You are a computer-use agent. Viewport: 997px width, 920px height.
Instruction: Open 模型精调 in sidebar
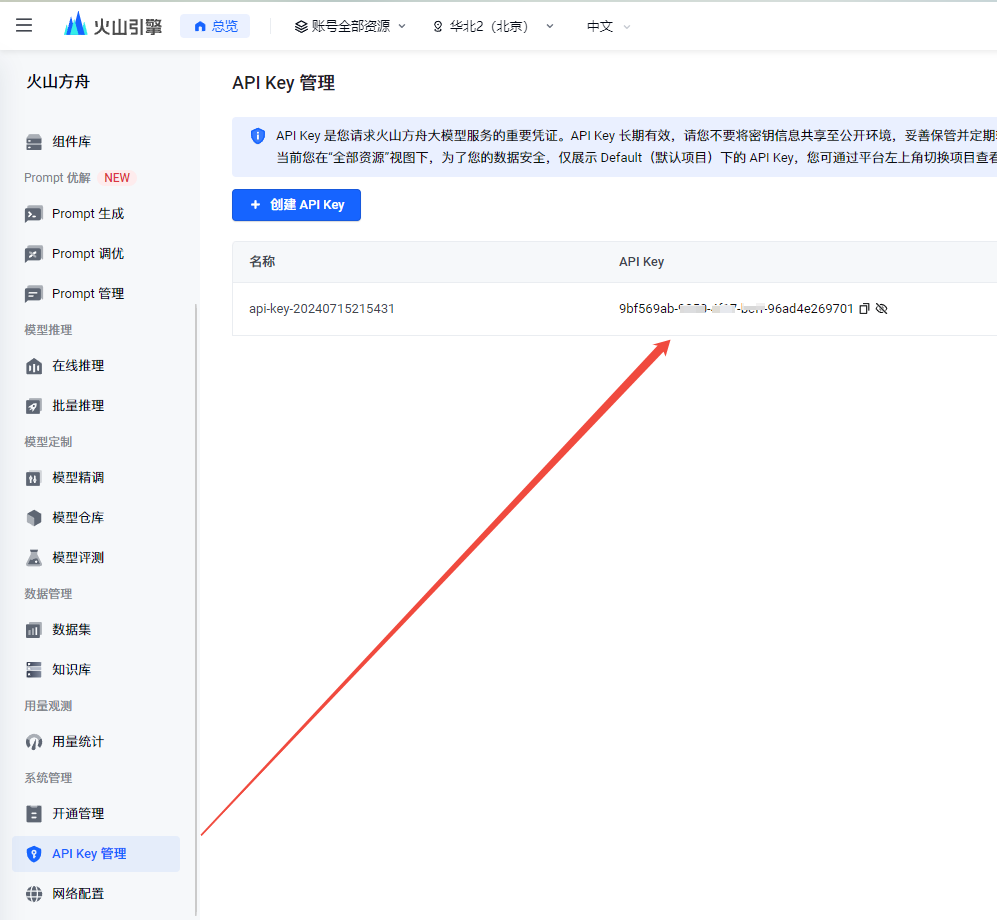[78, 477]
